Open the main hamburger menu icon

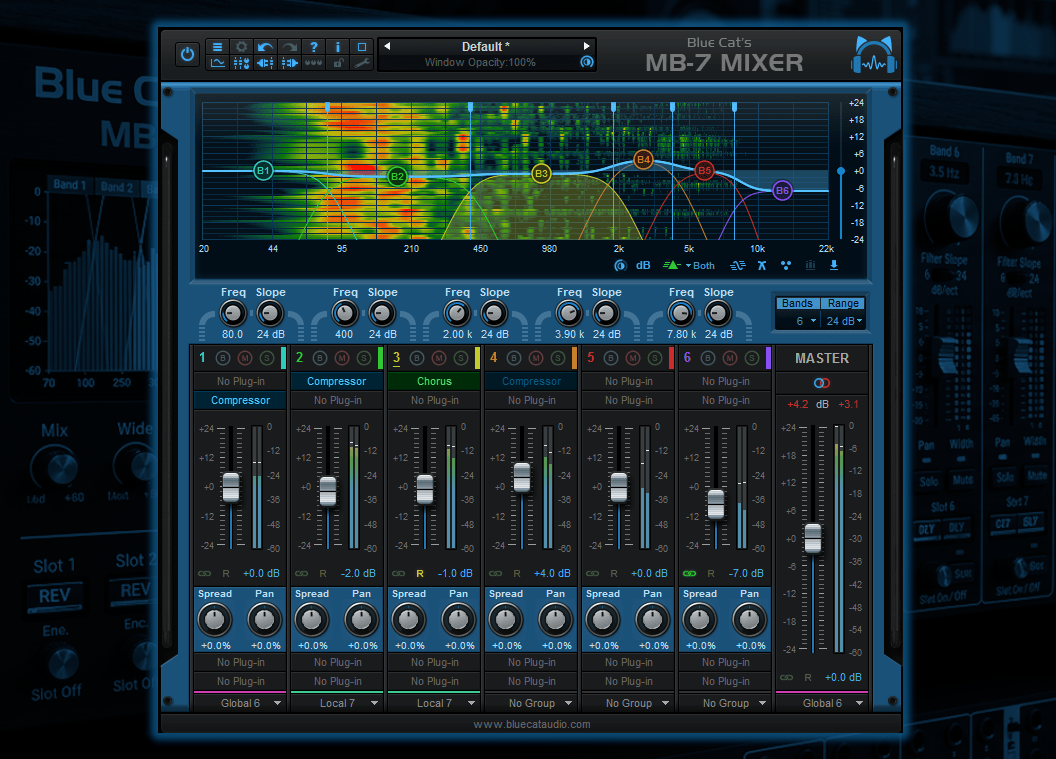click(217, 46)
